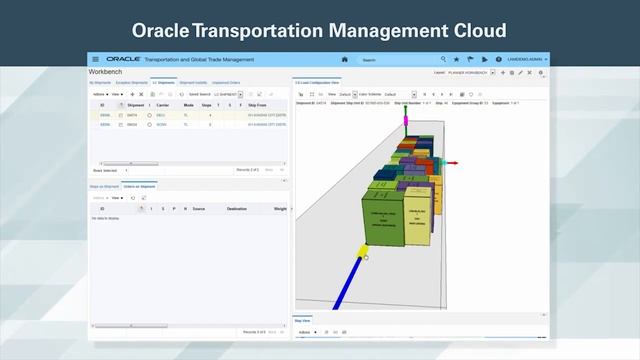Image resolution: width=640 pixels, height=360 pixels.
Task: Go to next equipment in 3D toolbar
Action: pyautogui.click(x=442, y=94)
